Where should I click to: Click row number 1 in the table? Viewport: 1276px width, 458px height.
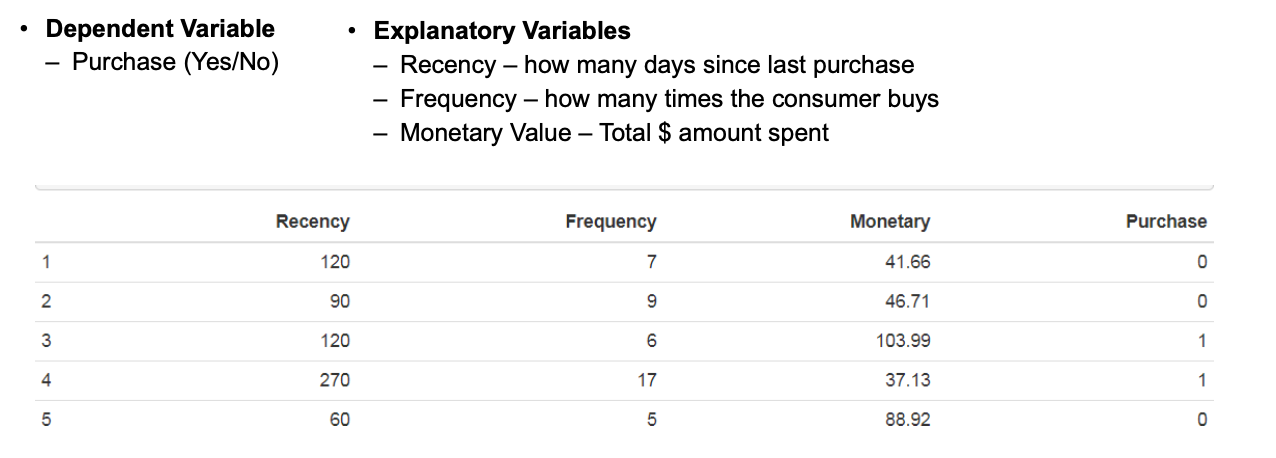46,262
